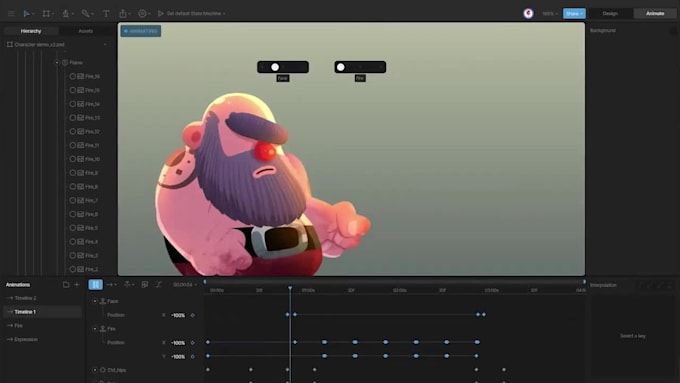
Task: Create new animation folder icon
Action: [66, 285]
